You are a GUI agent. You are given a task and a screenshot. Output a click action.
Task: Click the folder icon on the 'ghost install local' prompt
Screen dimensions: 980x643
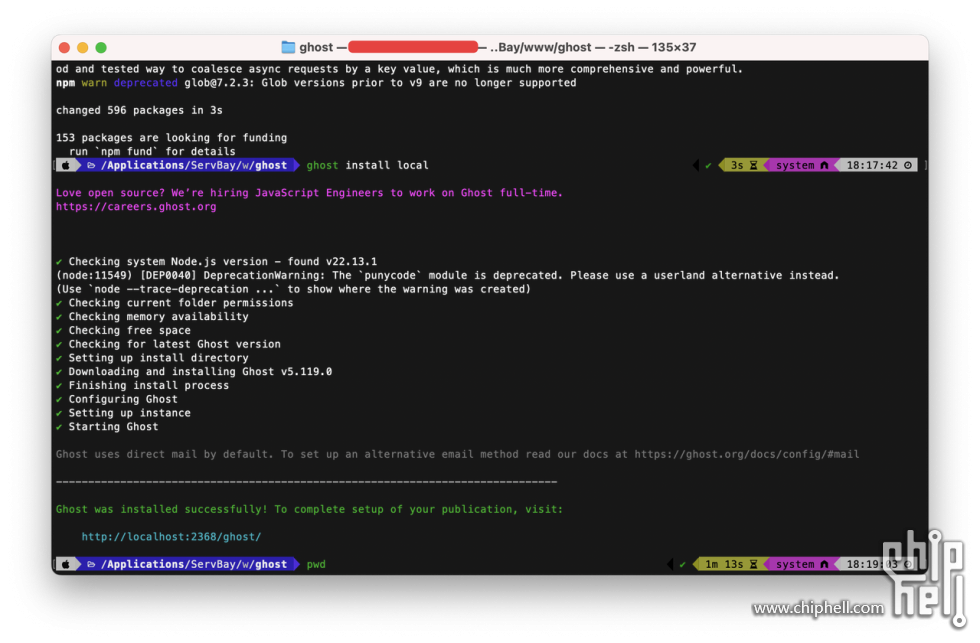point(91,166)
